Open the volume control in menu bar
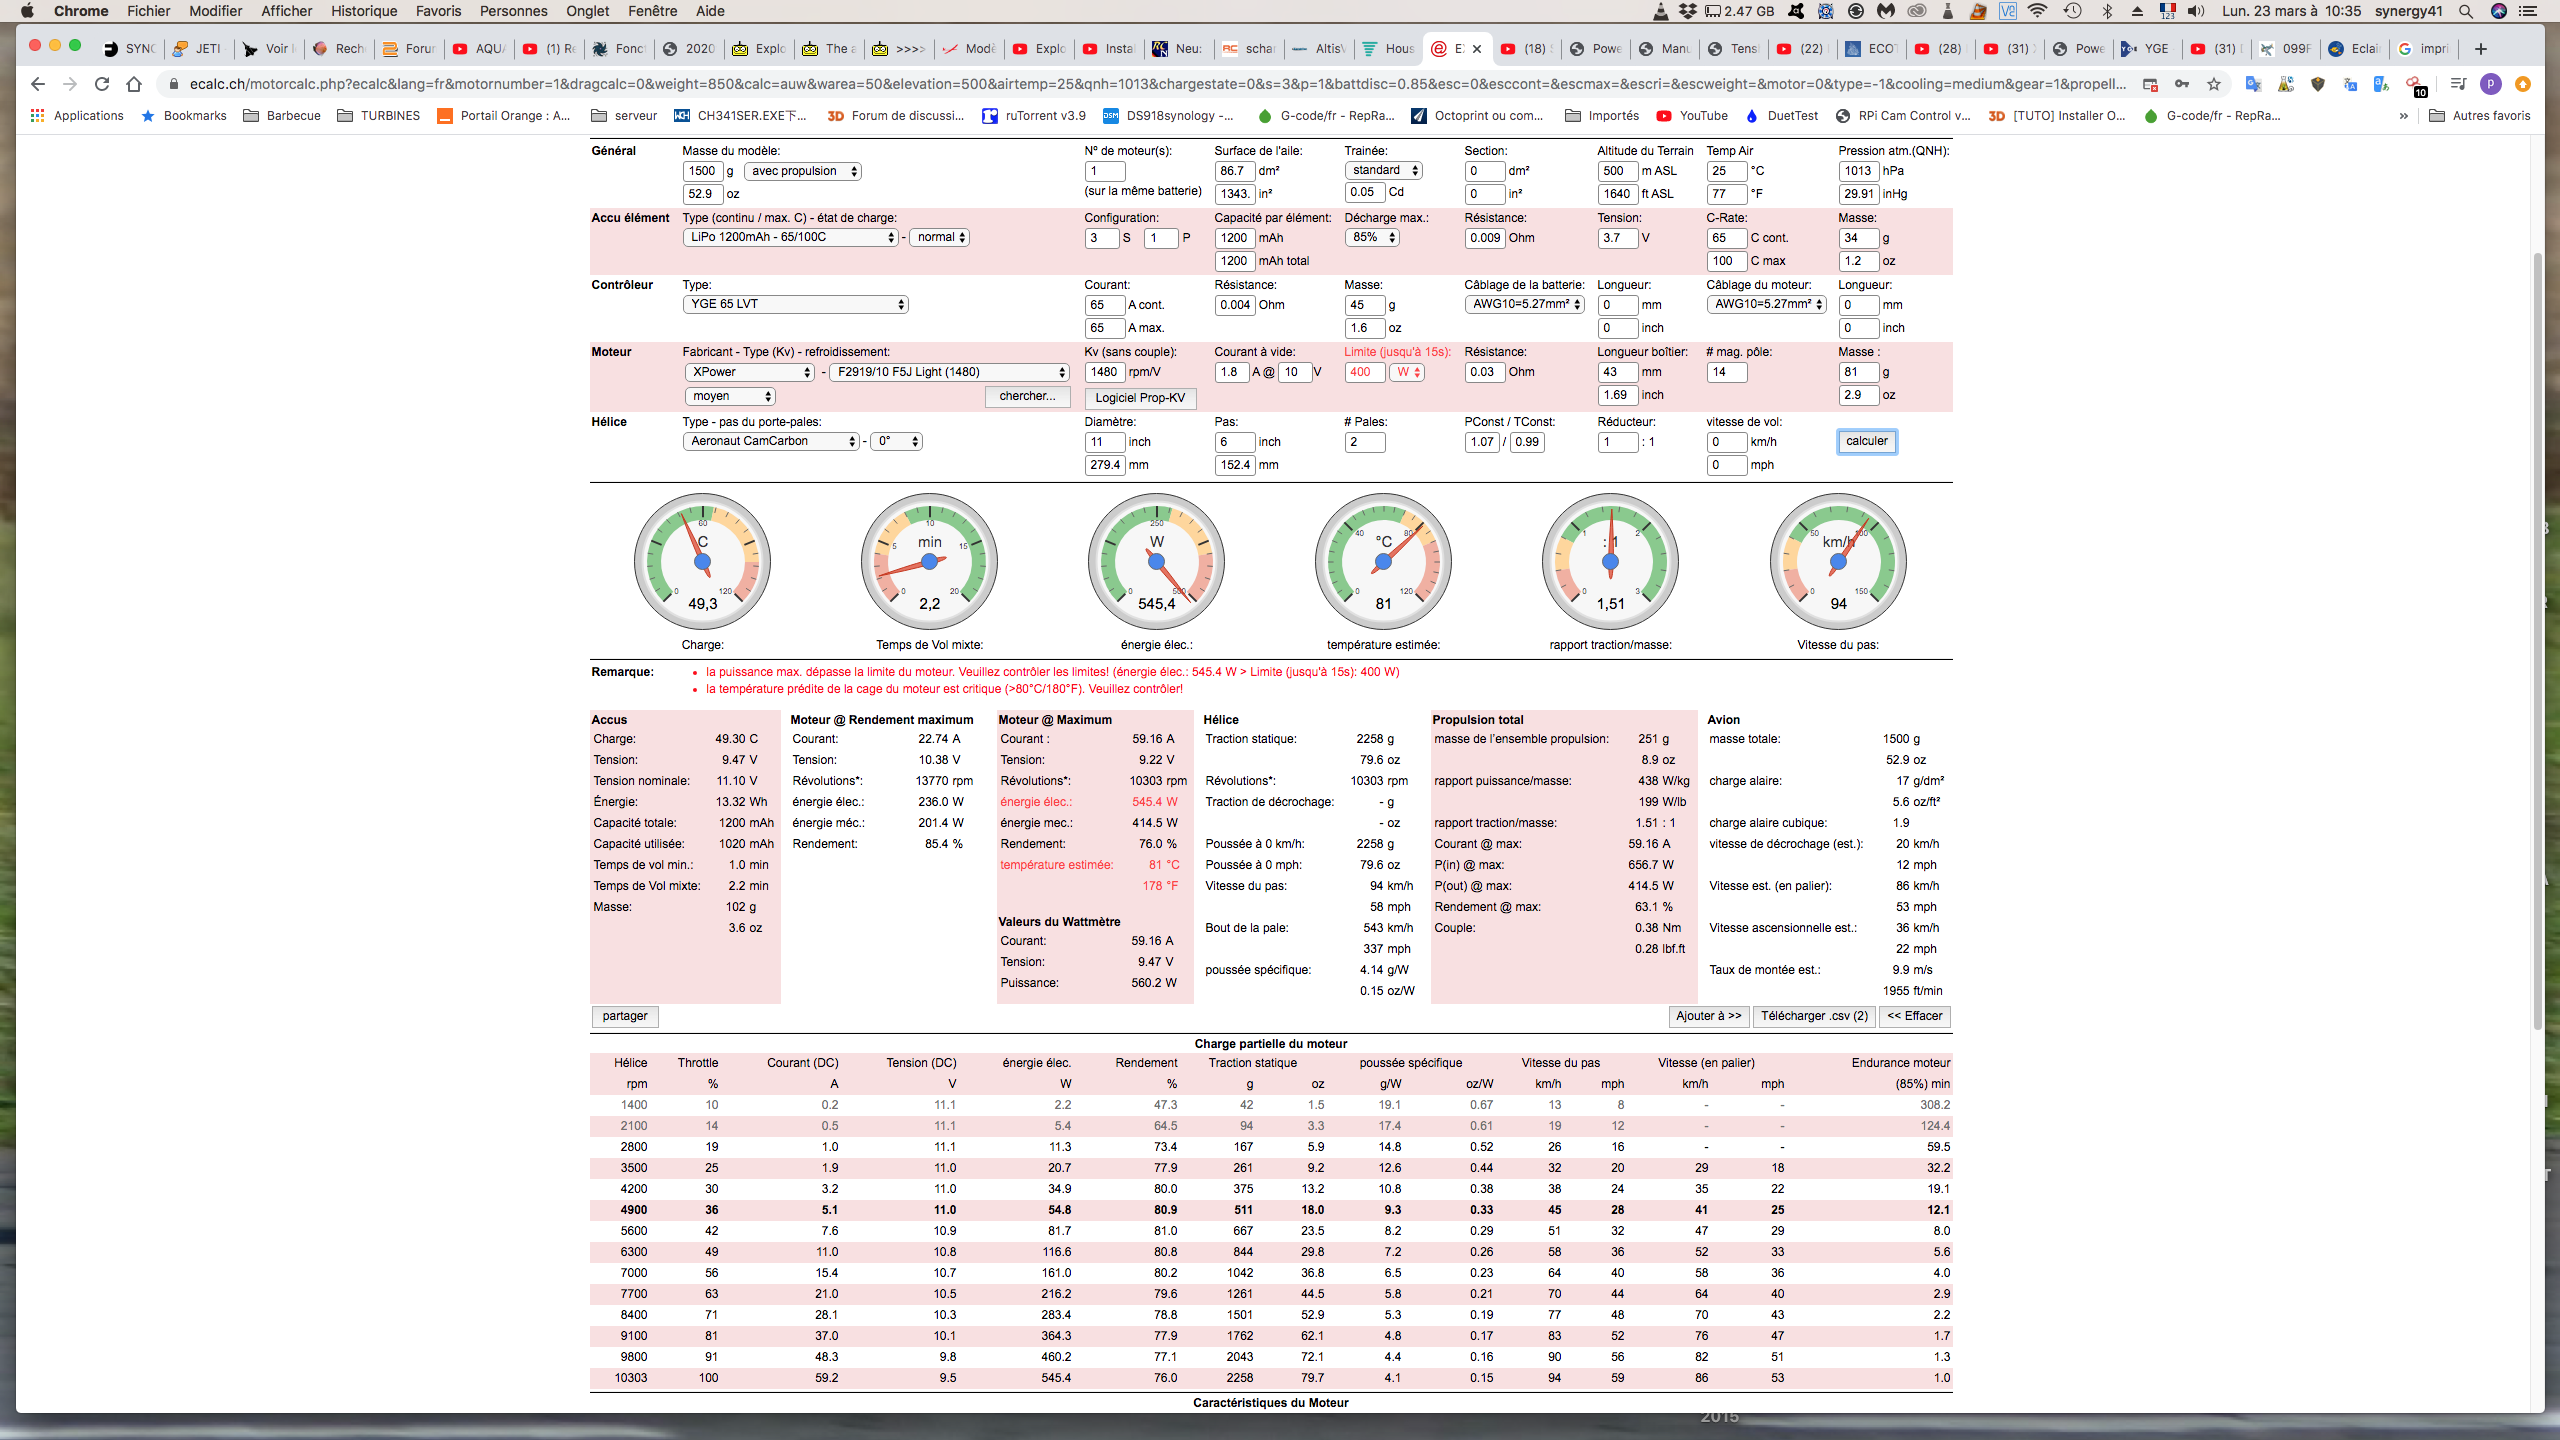Screen dimensions: 2560x1440 (2197, 11)
